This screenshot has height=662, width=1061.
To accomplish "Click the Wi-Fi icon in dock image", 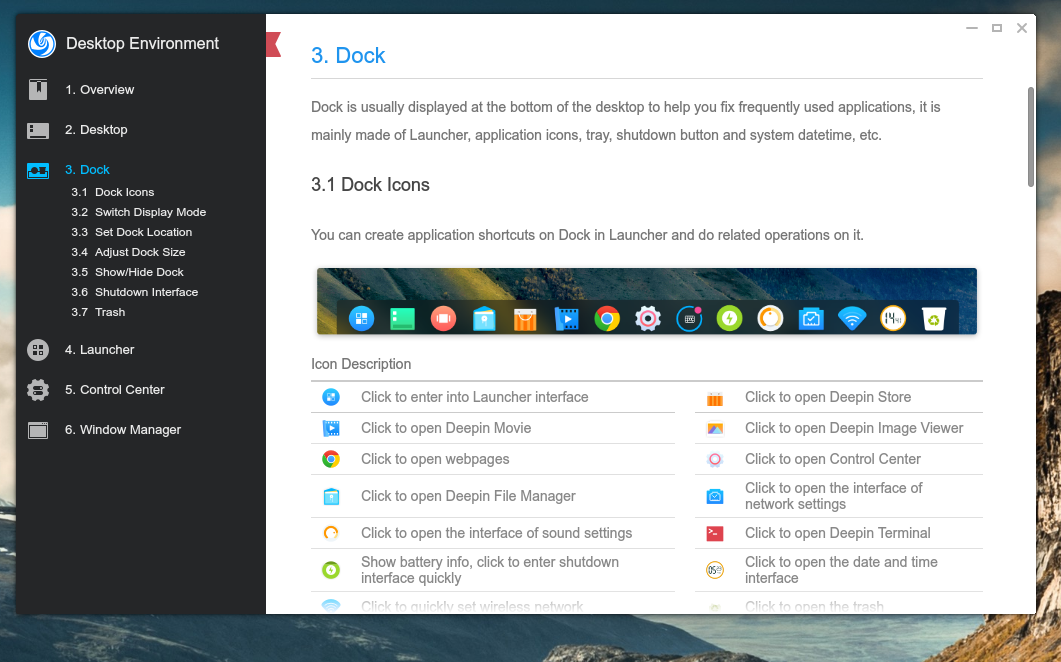I will click(x=852, y=318).
